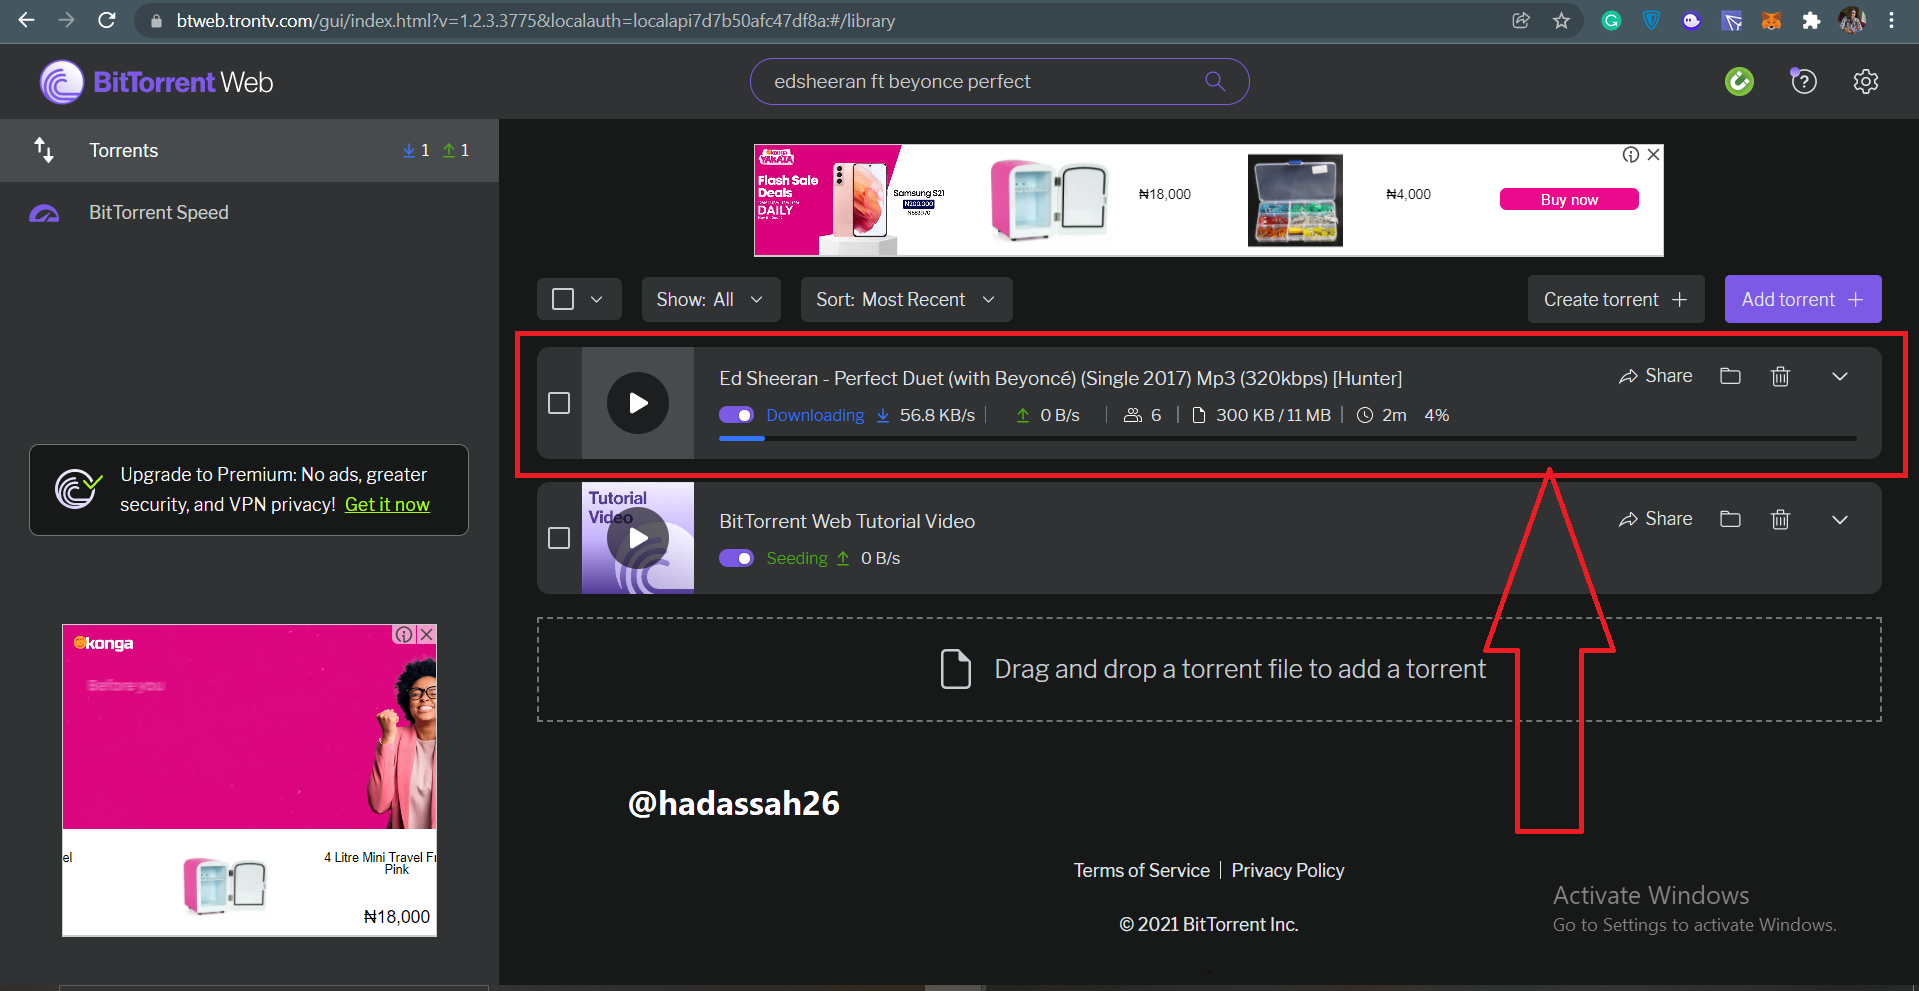Screen dimensions: 1919x991
Task: Open the Grammarly extension icon
Action: click(1611, 20)
